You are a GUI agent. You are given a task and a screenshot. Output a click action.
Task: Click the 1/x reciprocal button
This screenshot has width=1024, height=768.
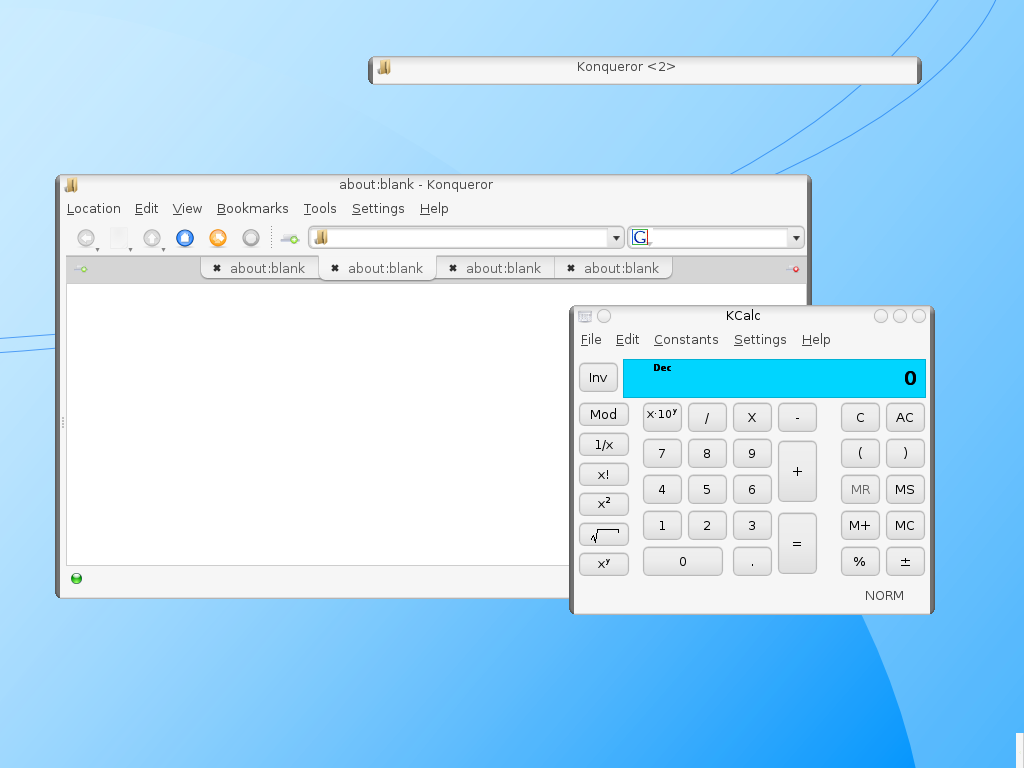click(x=603, y=445)
